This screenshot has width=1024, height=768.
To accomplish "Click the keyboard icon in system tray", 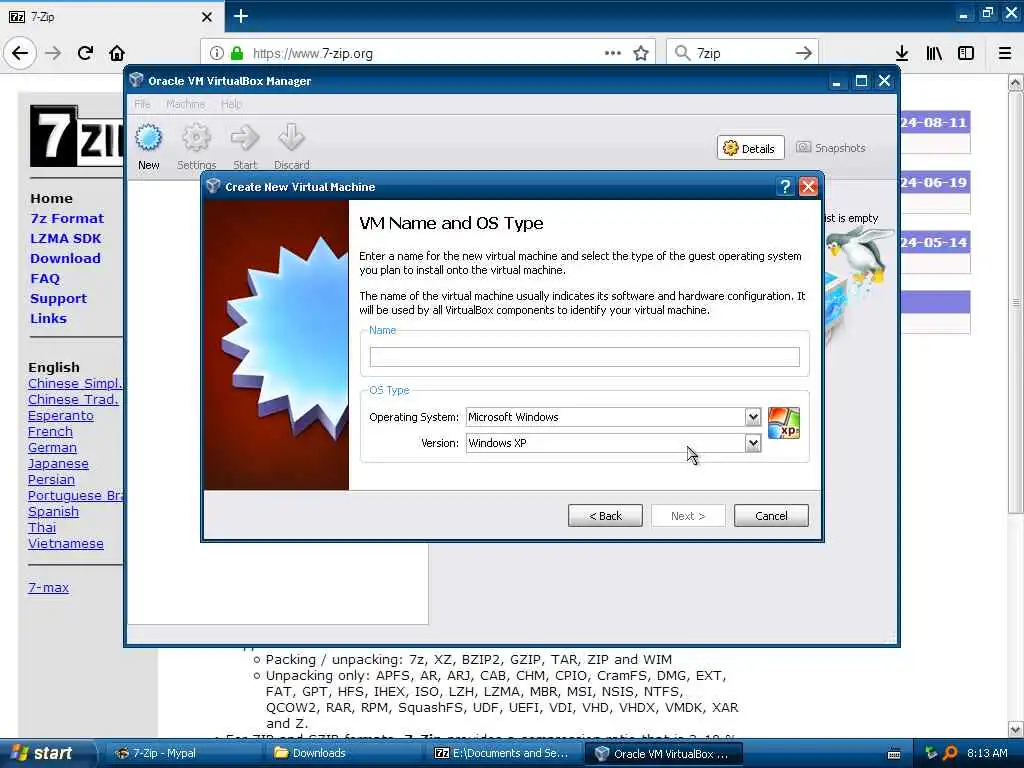I will tap(894, 754).
